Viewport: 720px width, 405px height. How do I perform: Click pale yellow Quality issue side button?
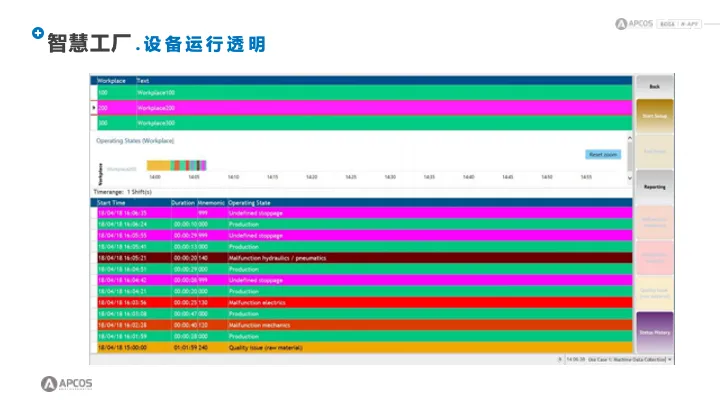pos(655,293)
